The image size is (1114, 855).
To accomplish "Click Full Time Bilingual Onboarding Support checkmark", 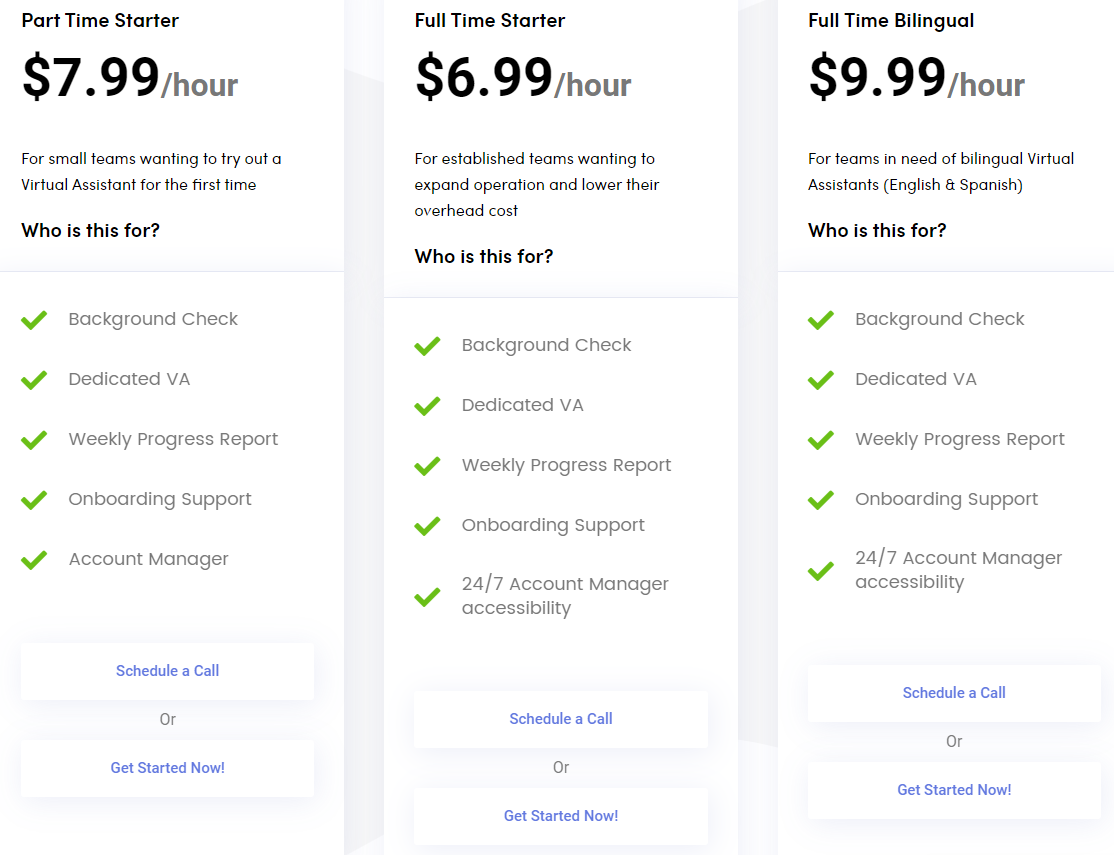I will pyautogui.click(x=821, y=500).
